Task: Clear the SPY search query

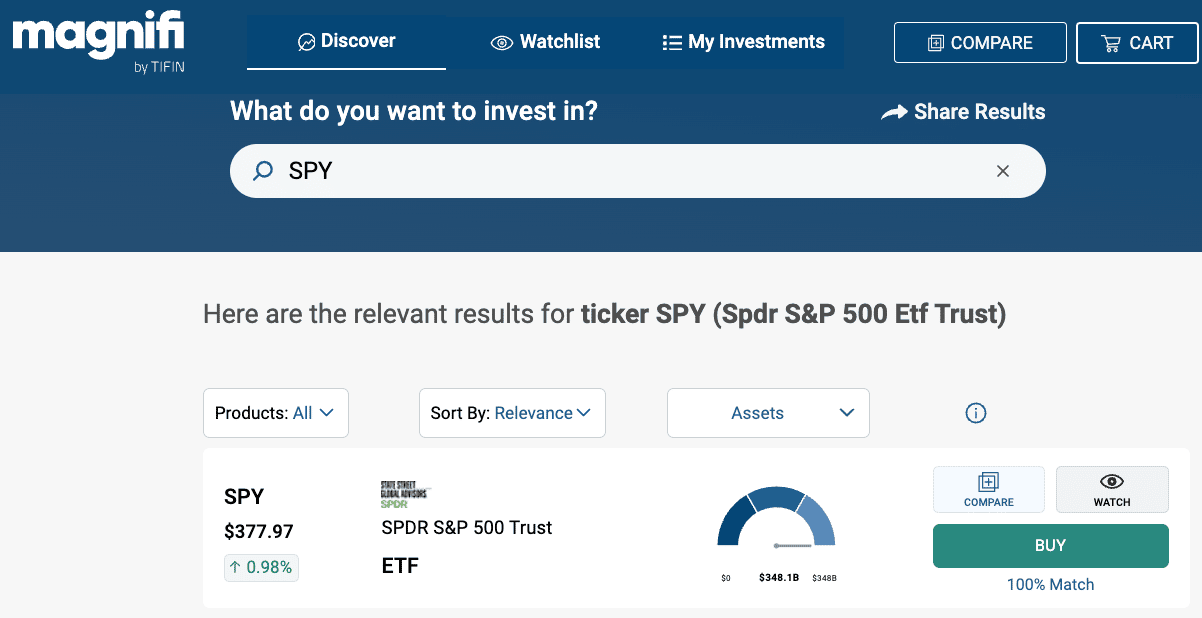Action: click(1003, 171)
